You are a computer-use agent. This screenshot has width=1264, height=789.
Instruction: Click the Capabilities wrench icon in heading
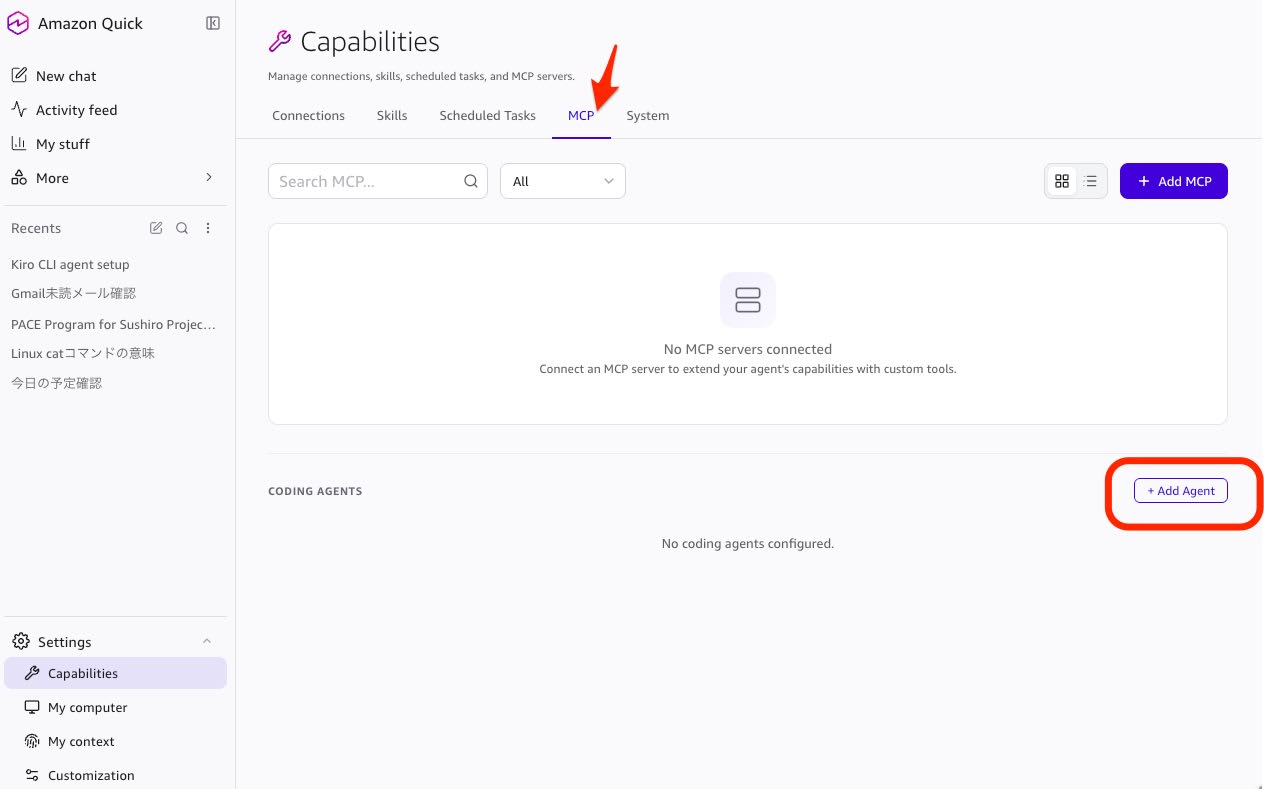coord(280,41)
